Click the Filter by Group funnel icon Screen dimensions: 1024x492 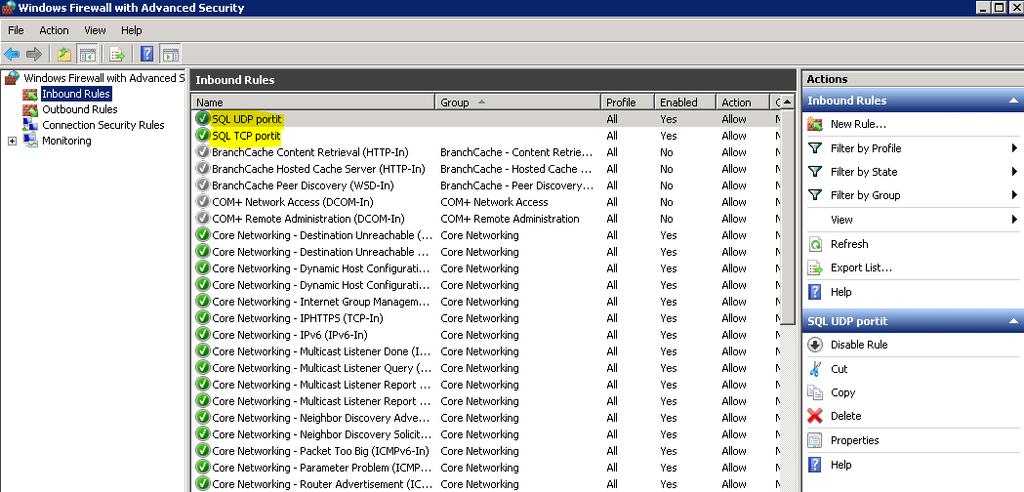(x=815, y=195)
